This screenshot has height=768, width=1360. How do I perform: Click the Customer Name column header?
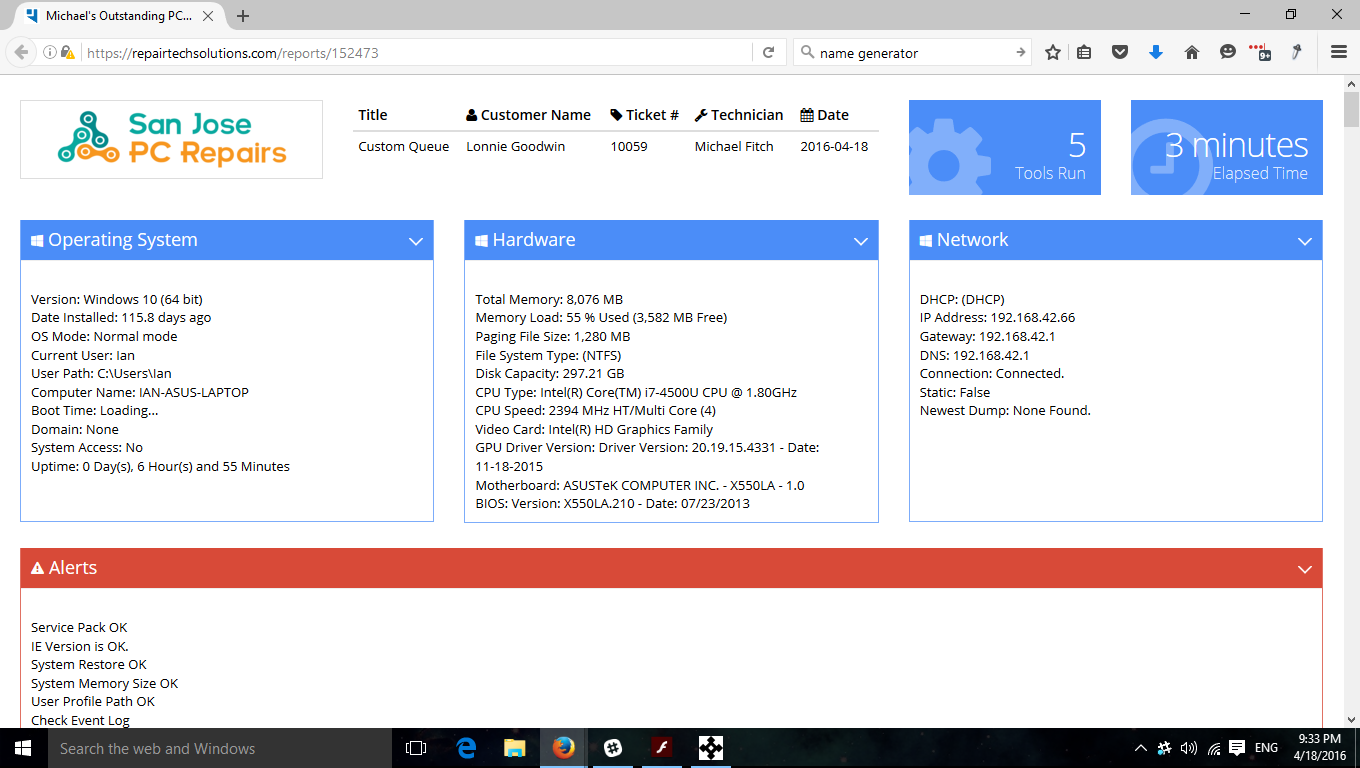pyautogui.click(x=528, y=115)
